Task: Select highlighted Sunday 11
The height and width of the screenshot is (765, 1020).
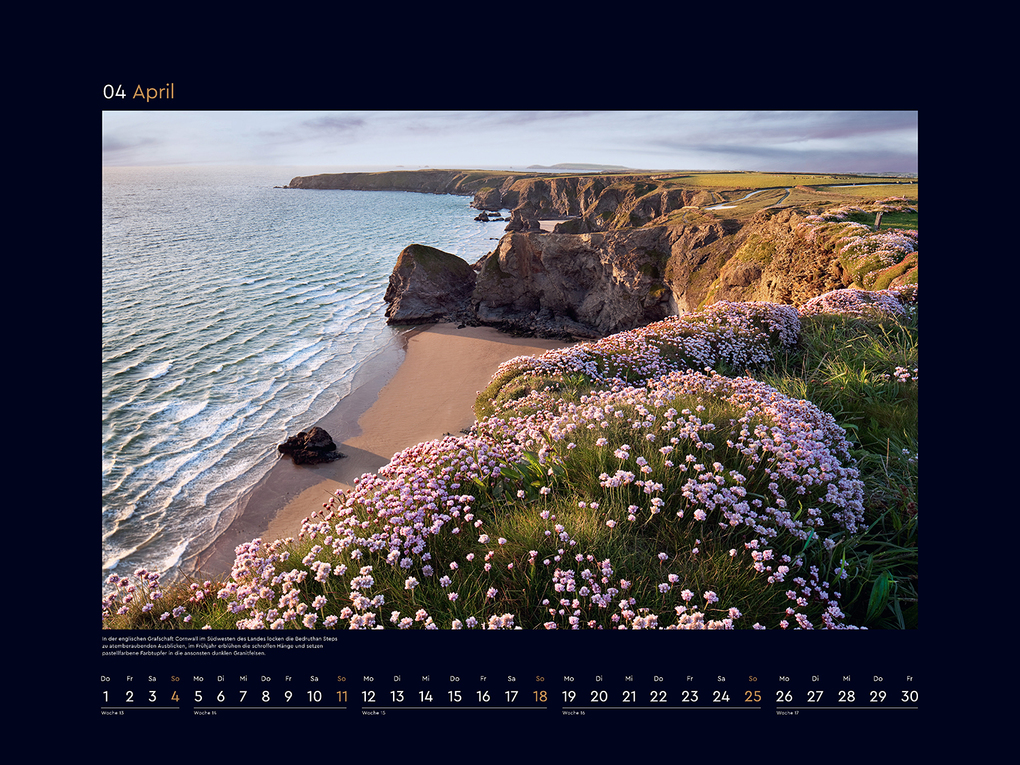Action: point(342,696)
